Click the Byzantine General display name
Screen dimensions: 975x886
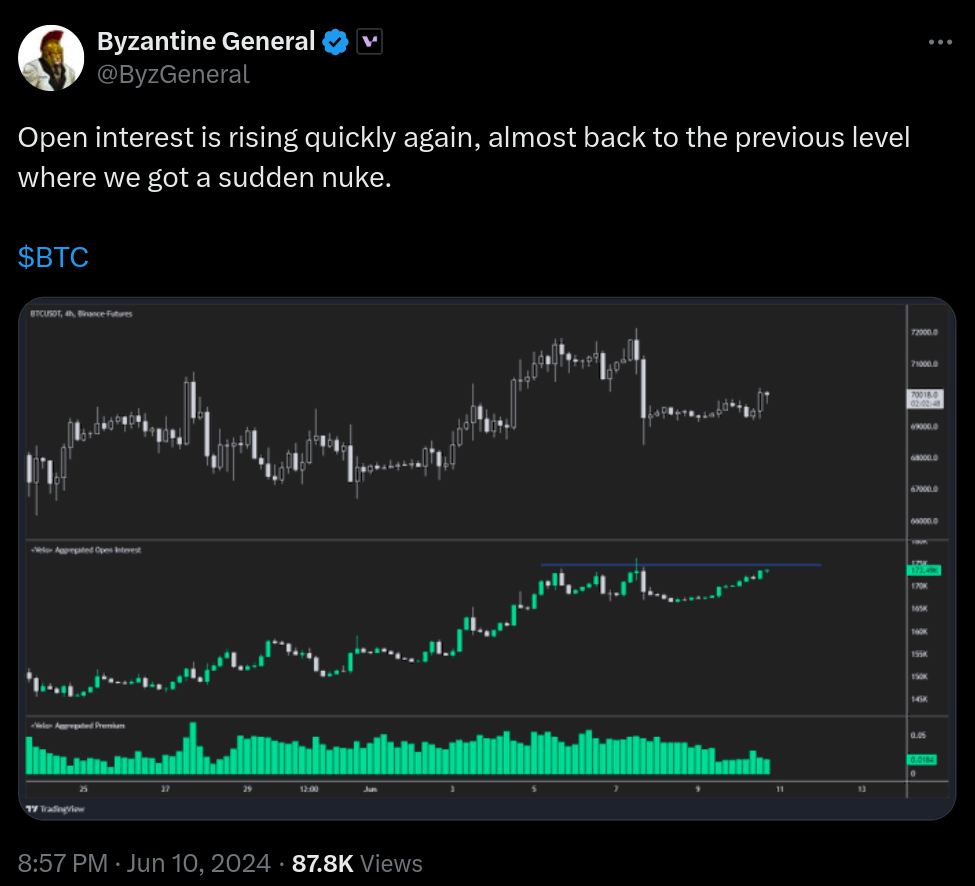tap(206, 42)
